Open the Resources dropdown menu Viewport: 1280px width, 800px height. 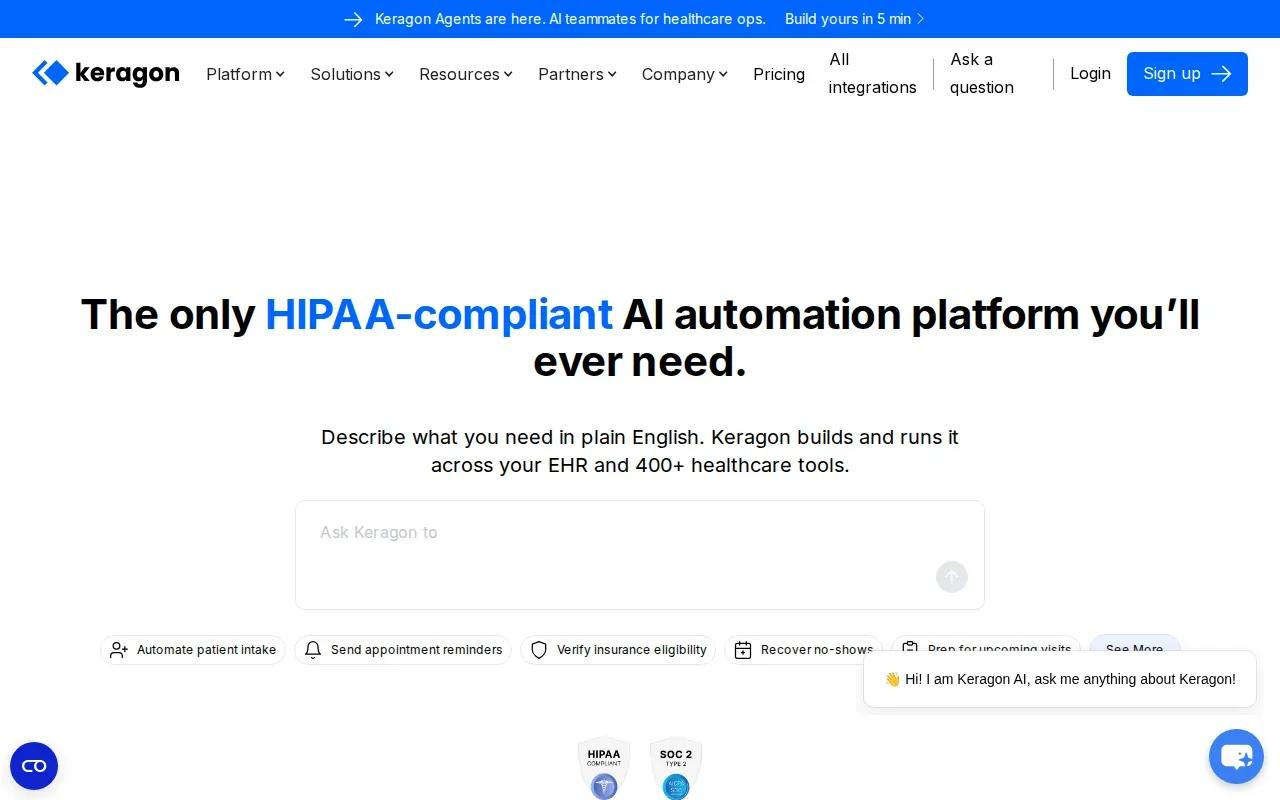(x=466, y=74)
